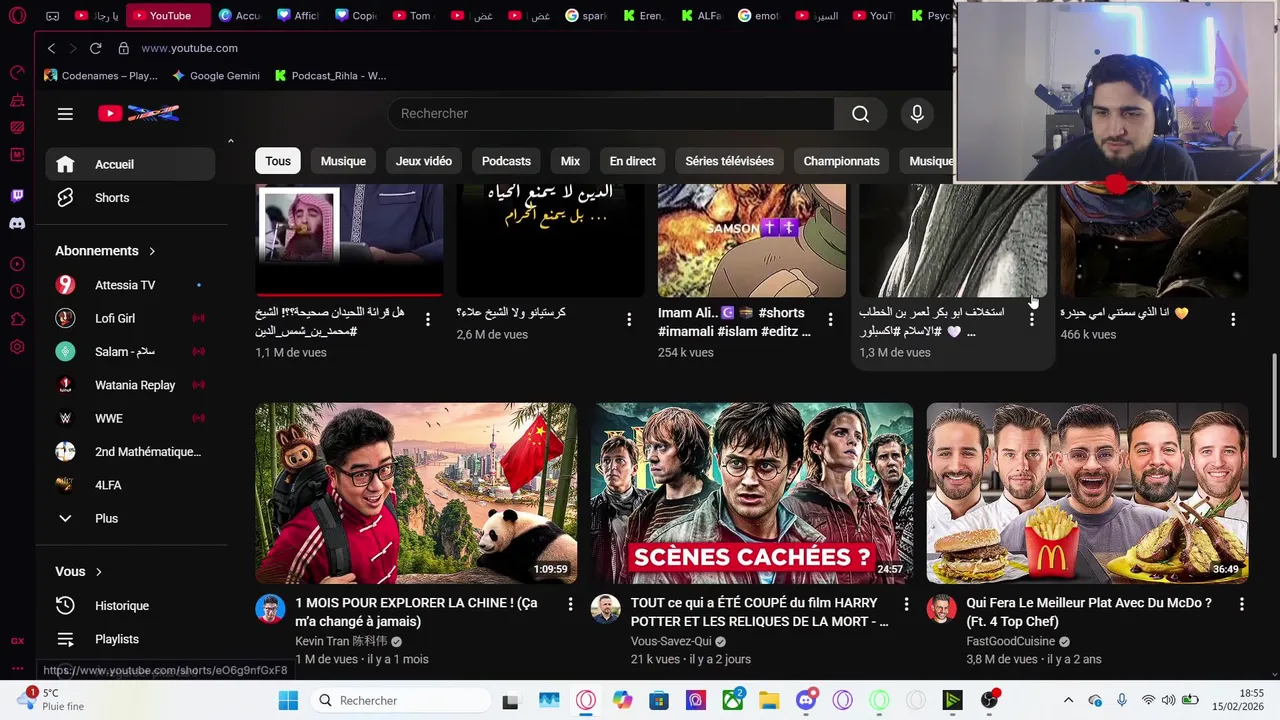Open GX Control speedometer in sidebar
The height and width of the screenshot is (720, 1280).
(17, 72)
